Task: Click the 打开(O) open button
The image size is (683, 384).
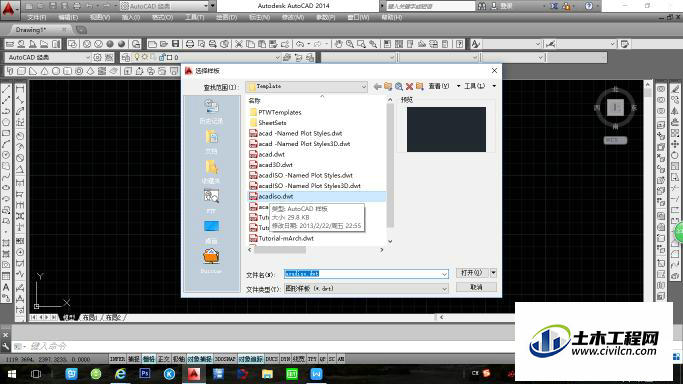Action: [x=472, y=273]
